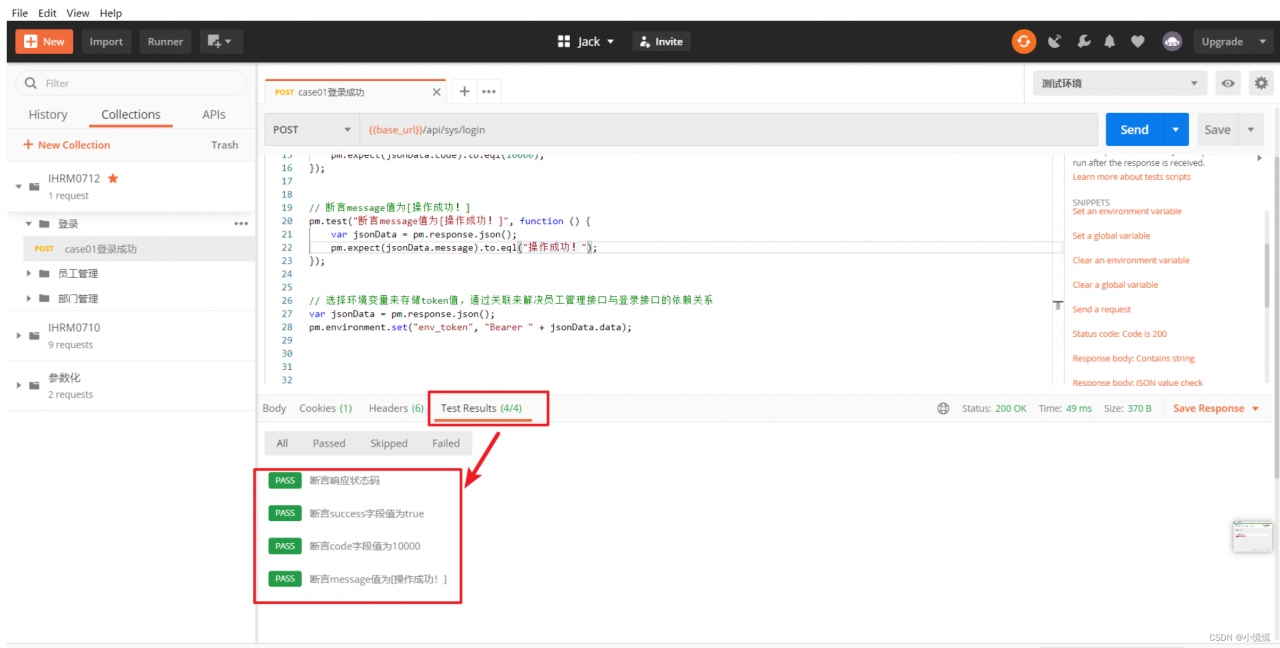Insert Clear a global variable snippet
1280x648 pixels.
click(x=1116, y=285)
